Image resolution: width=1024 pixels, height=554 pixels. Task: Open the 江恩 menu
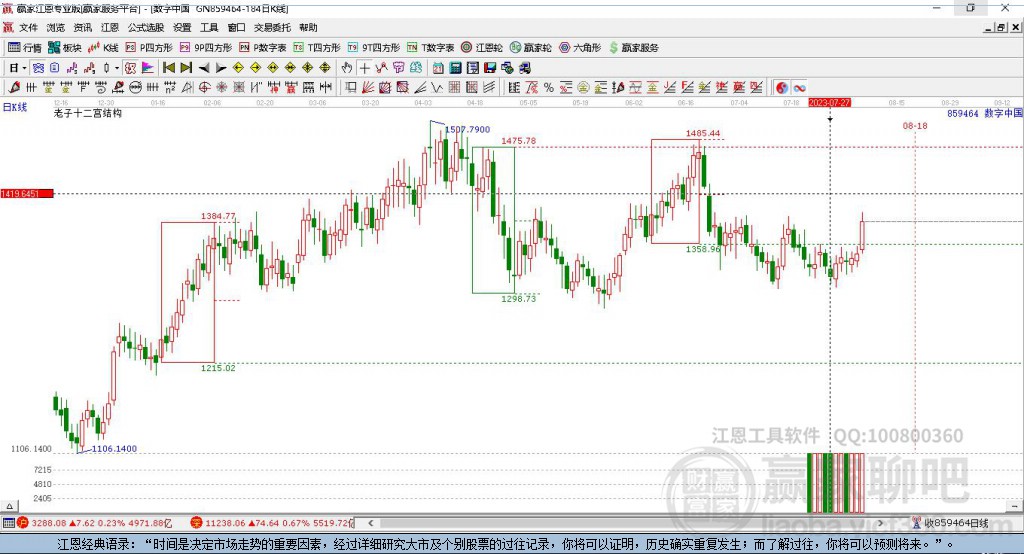[x=110, y=27]
